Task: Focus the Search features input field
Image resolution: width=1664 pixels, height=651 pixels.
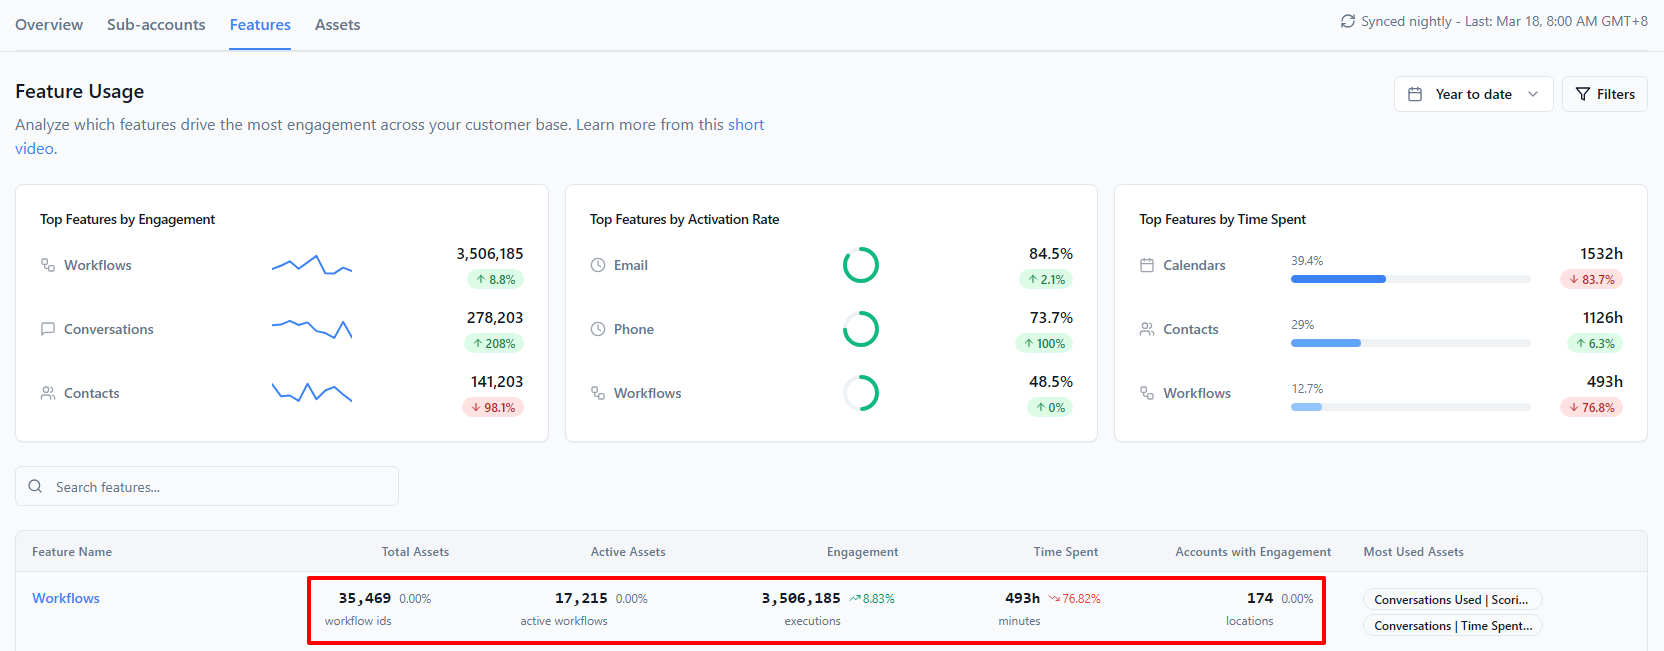Action: pos(207,486)
